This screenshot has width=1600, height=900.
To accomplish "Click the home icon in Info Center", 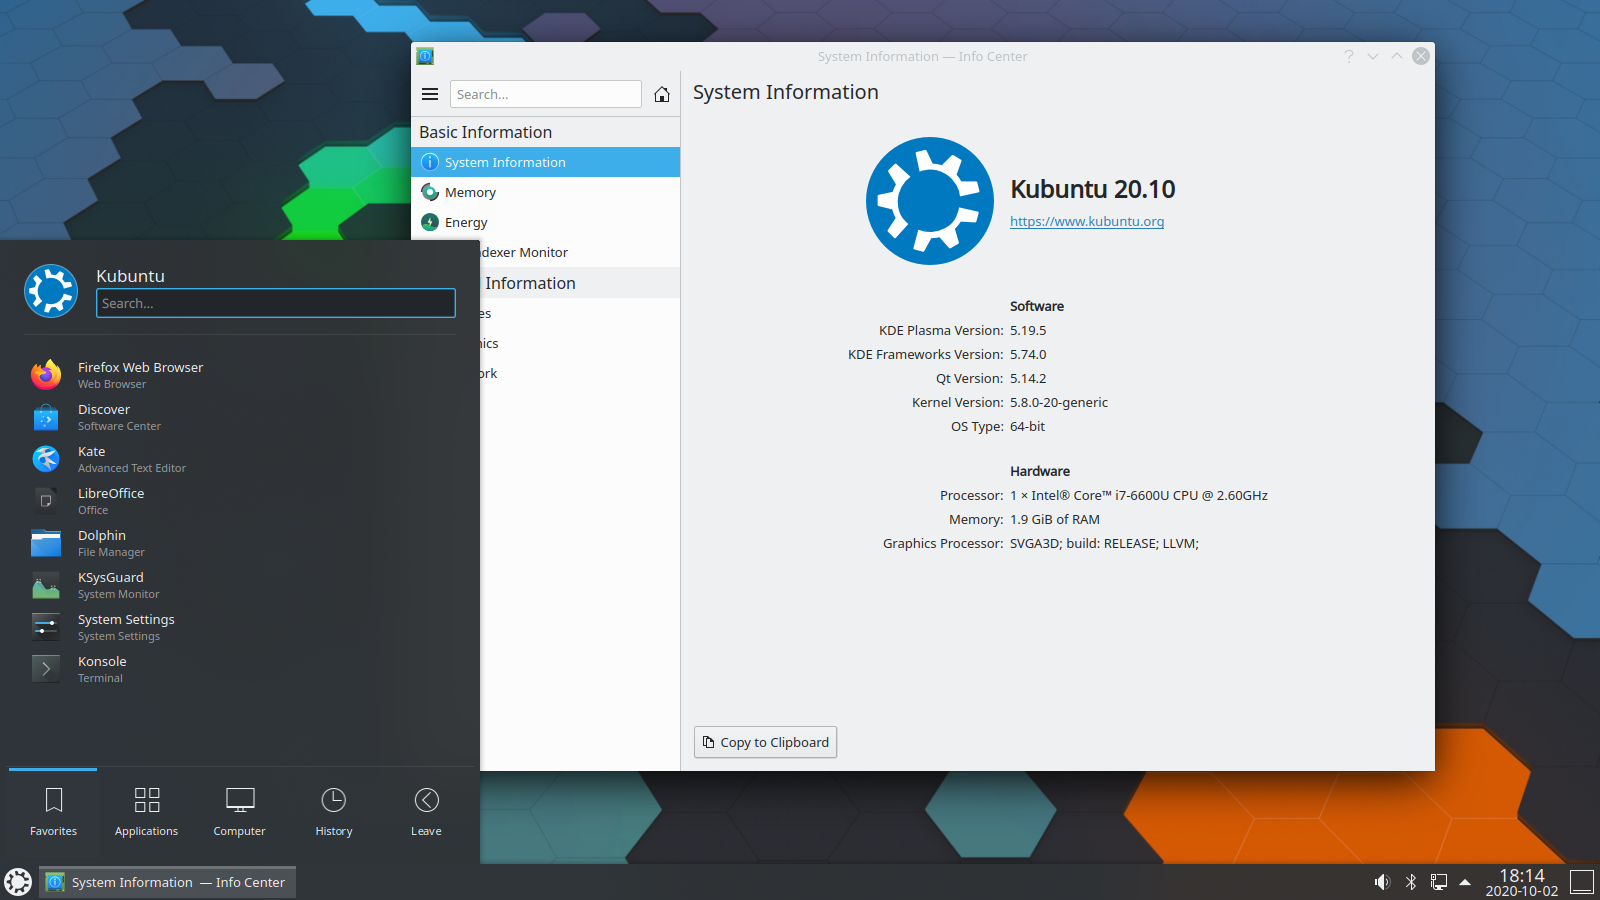I will click(x=662, y=94).
